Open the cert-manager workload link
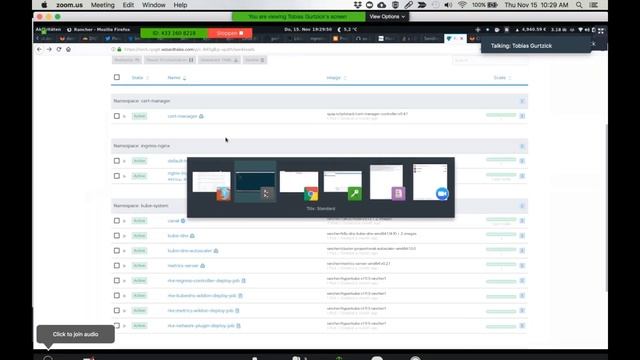This screenshot has height=360, width=640. click(182, 116)
